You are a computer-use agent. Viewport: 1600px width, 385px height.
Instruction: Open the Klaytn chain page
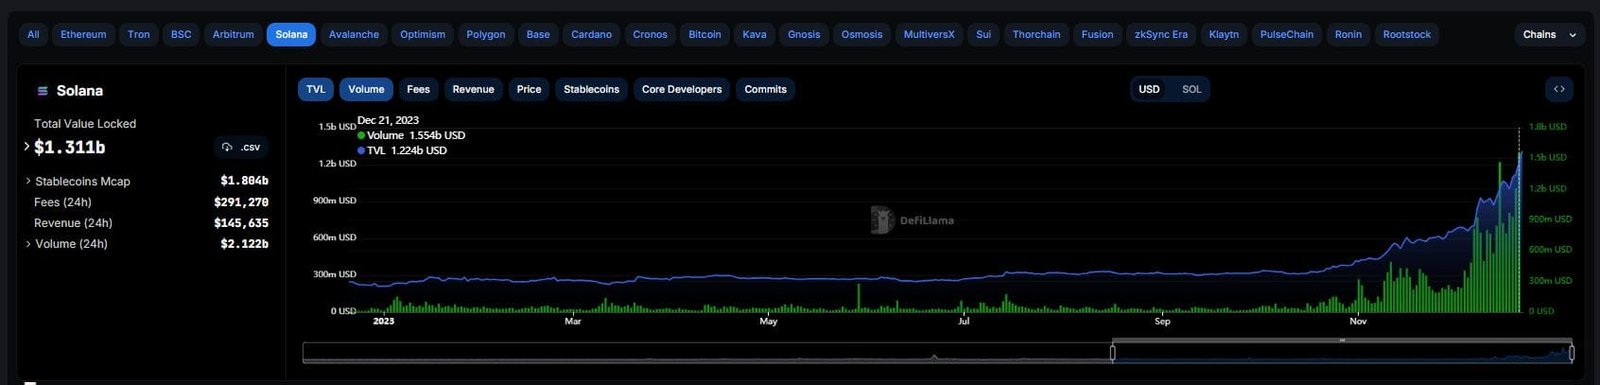[x=1224, y=34]
